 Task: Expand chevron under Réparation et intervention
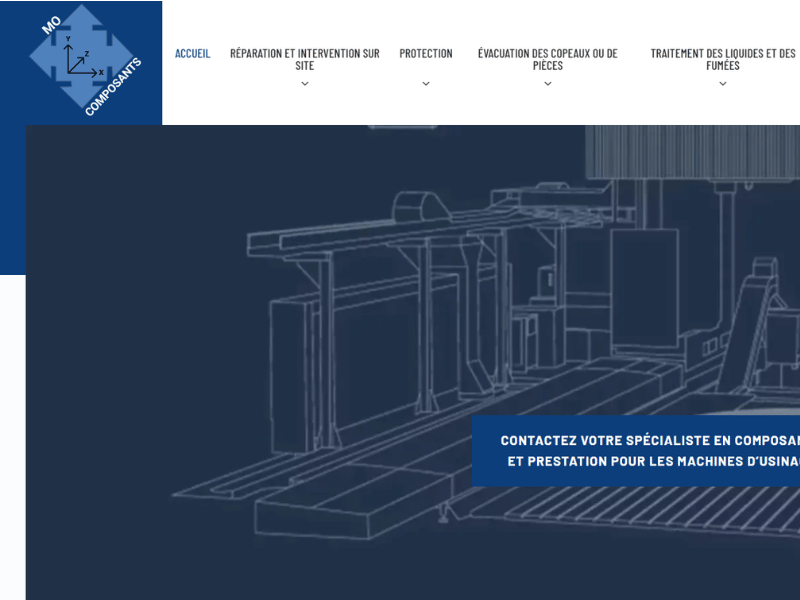(305, 84)
